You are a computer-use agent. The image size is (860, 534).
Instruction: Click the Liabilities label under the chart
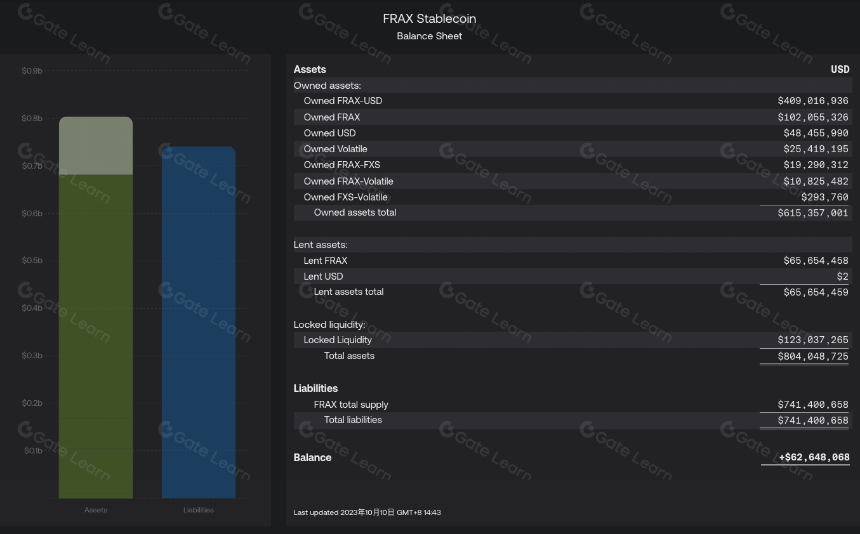click(199, 510)
